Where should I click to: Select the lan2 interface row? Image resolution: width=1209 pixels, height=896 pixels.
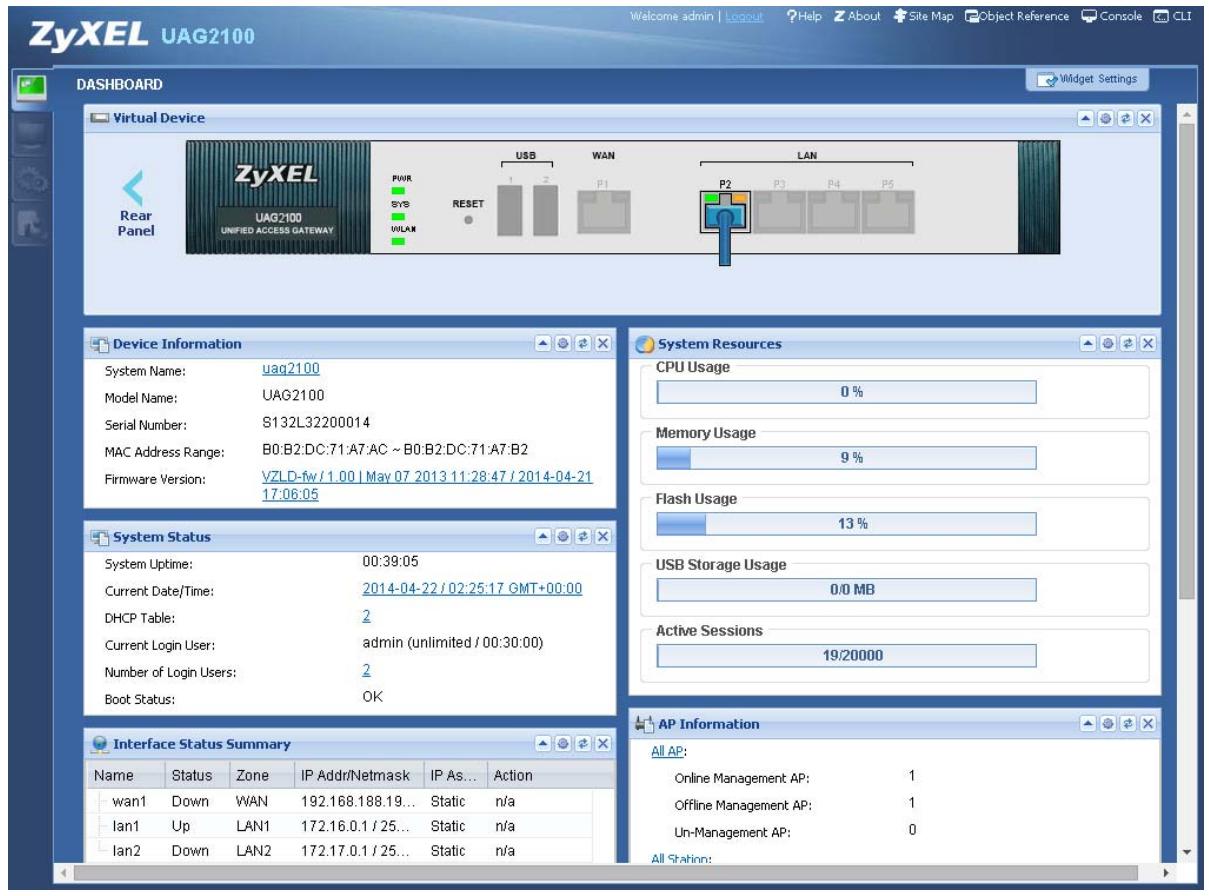click(x=340, y=851)
